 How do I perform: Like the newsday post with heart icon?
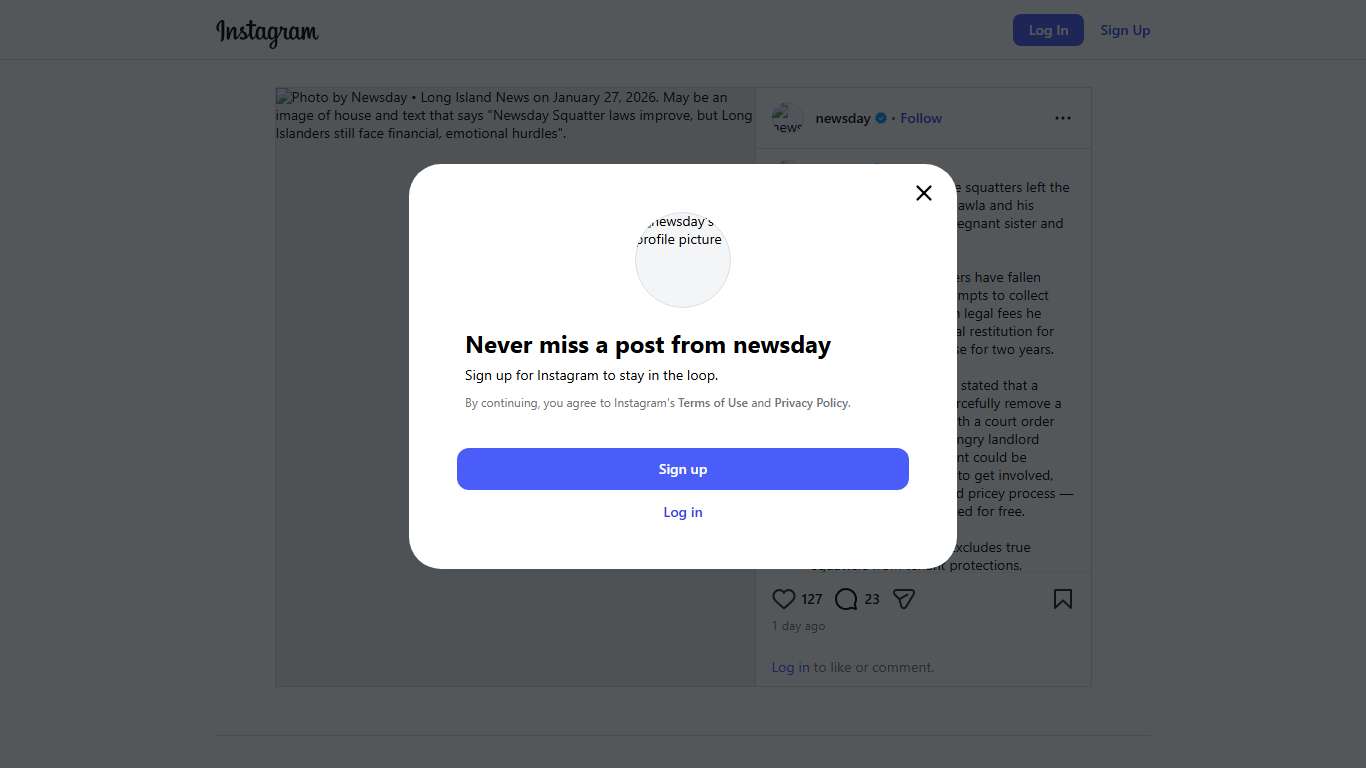point(784,599)
